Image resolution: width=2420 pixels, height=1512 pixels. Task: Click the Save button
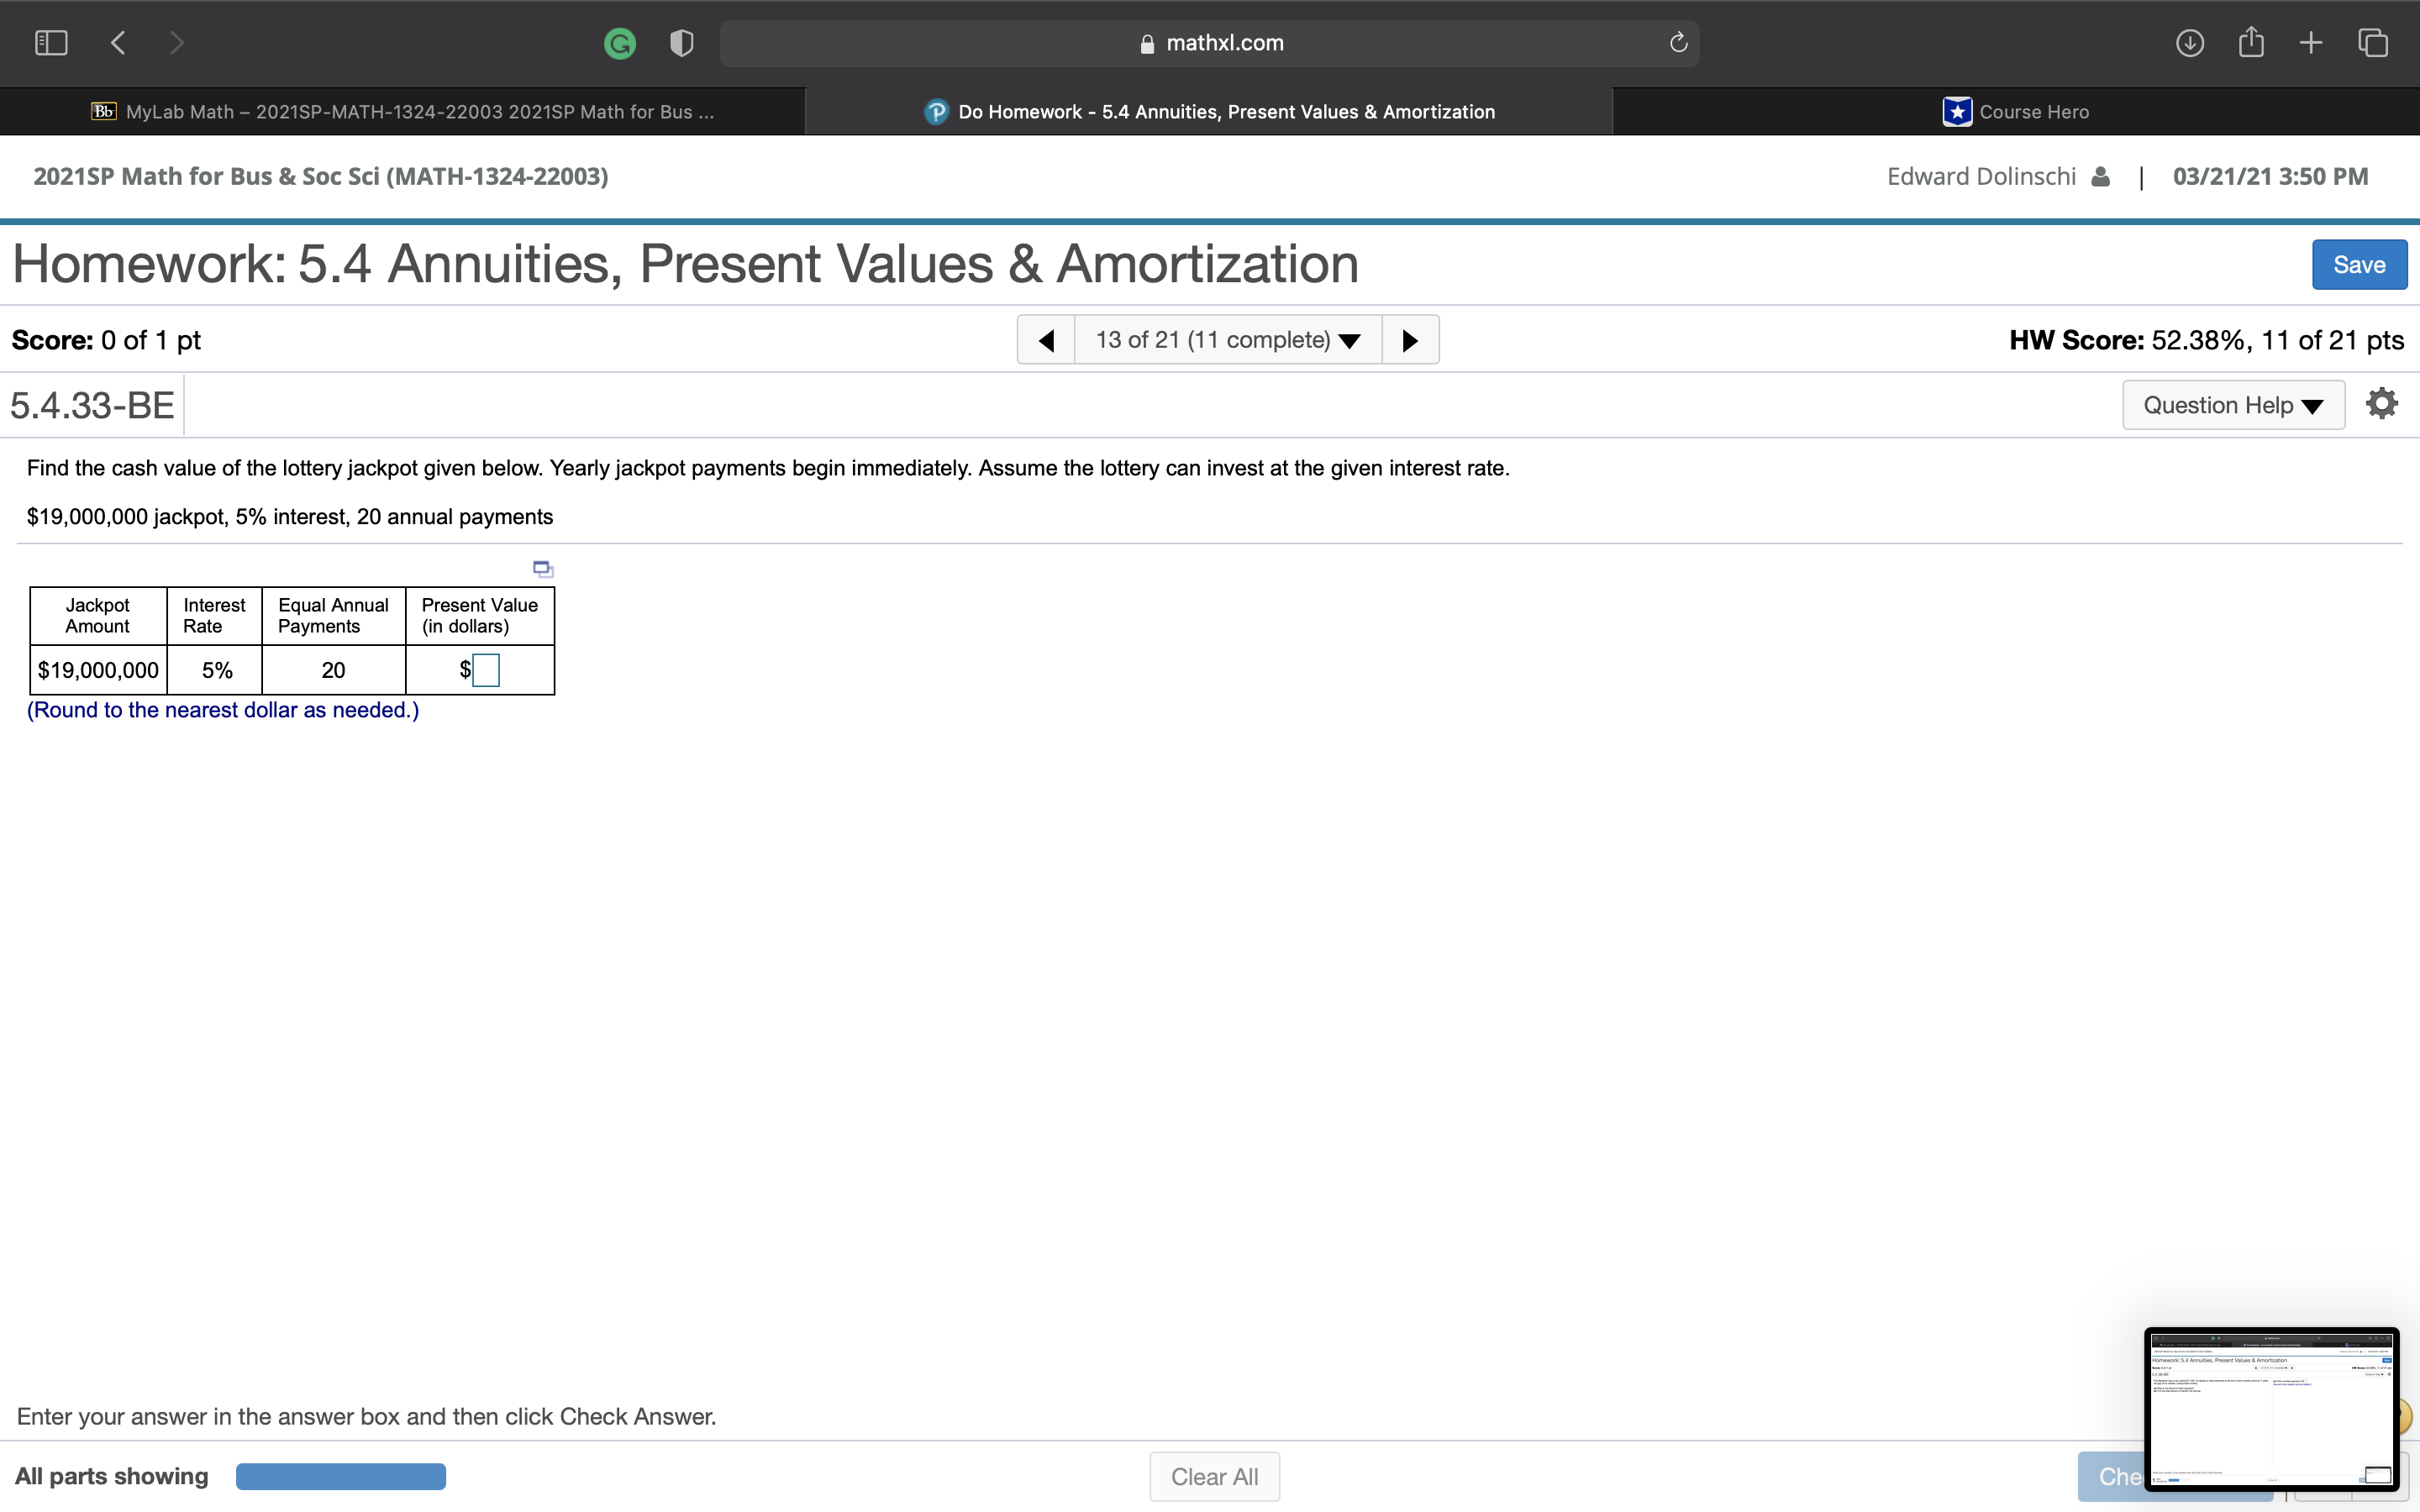(2359, 265)
